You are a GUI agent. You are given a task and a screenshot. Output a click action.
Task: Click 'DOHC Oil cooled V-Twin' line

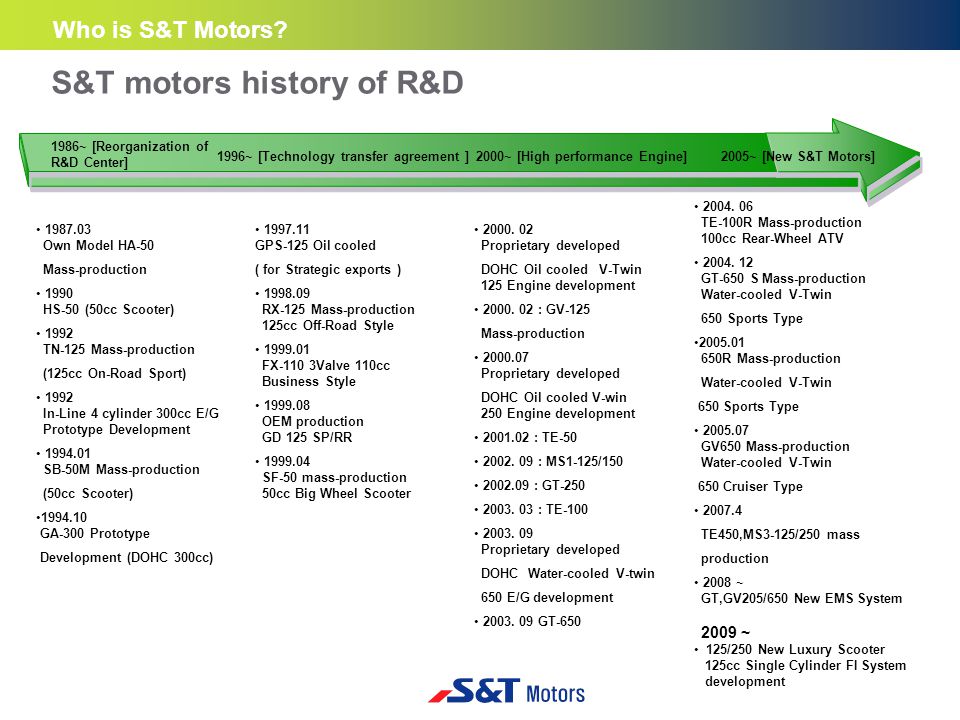(x=561, y=270)
